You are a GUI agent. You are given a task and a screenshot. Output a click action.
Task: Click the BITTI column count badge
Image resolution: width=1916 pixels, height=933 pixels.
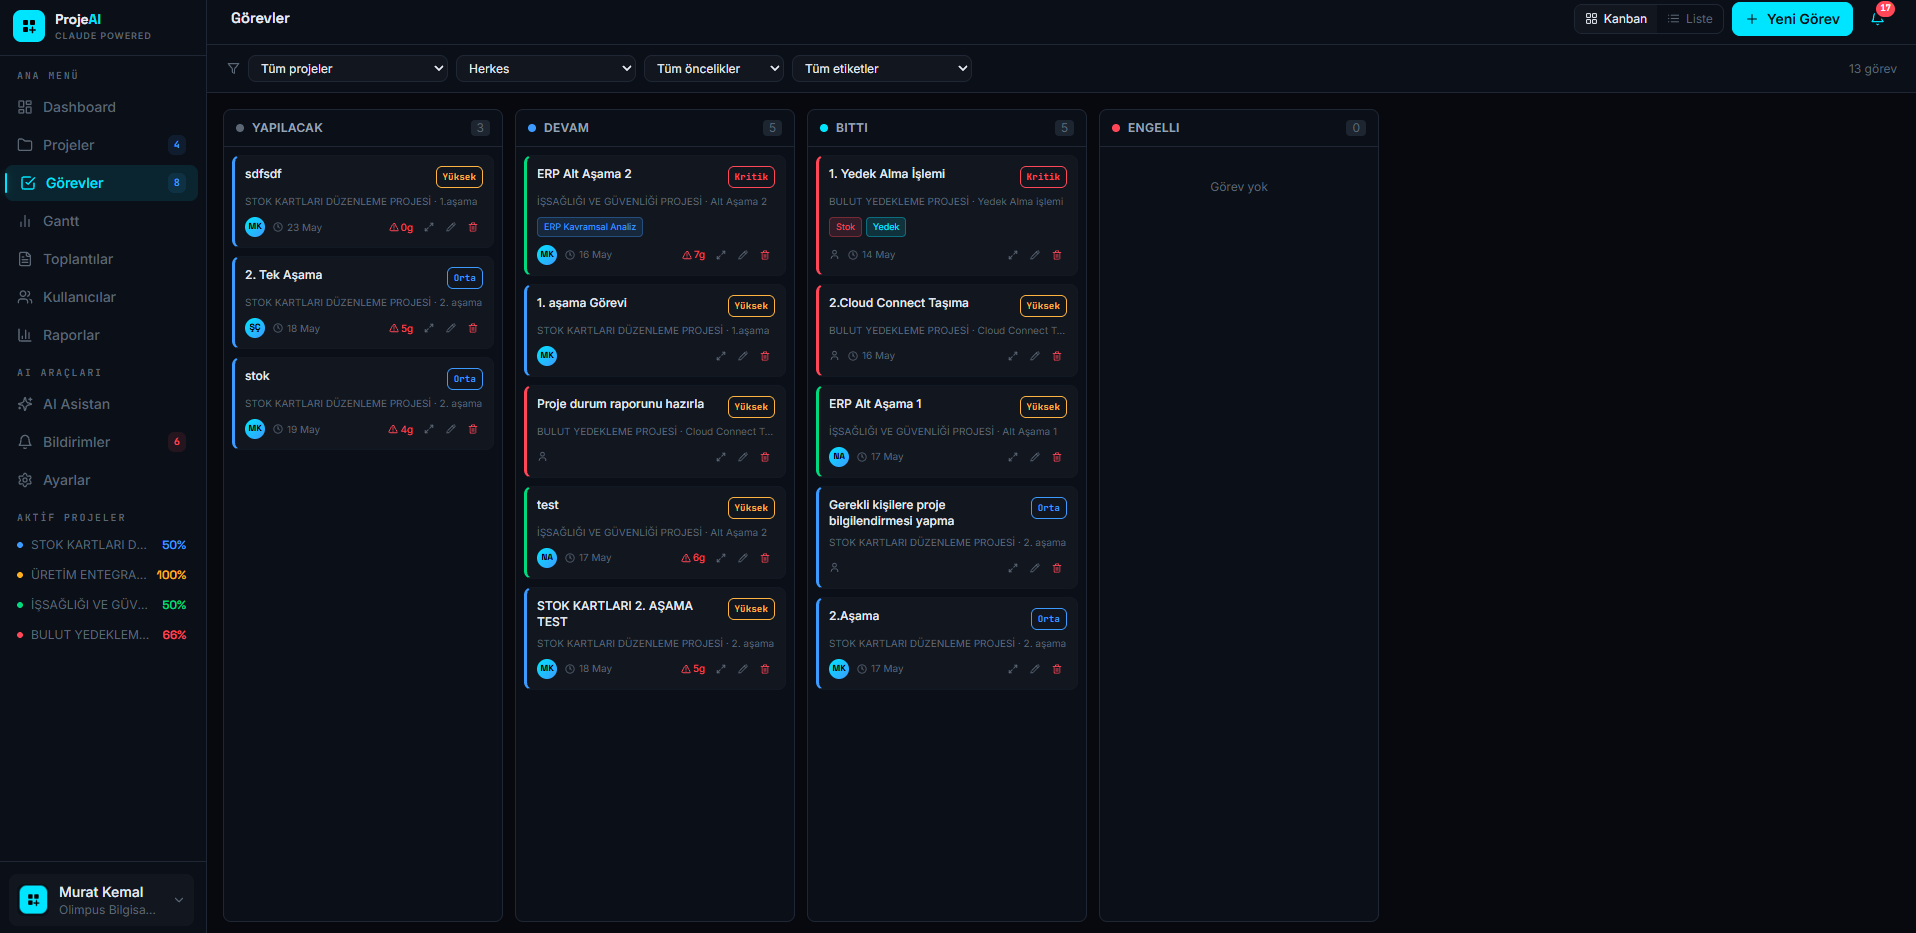pos(1064,128)
